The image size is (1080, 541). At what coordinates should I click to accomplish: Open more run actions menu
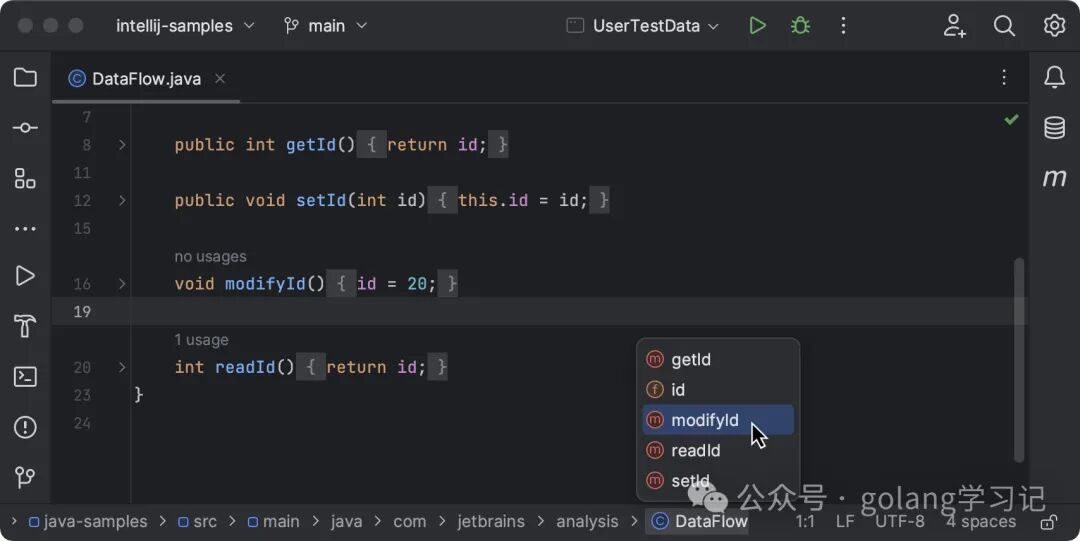point(843,26)
